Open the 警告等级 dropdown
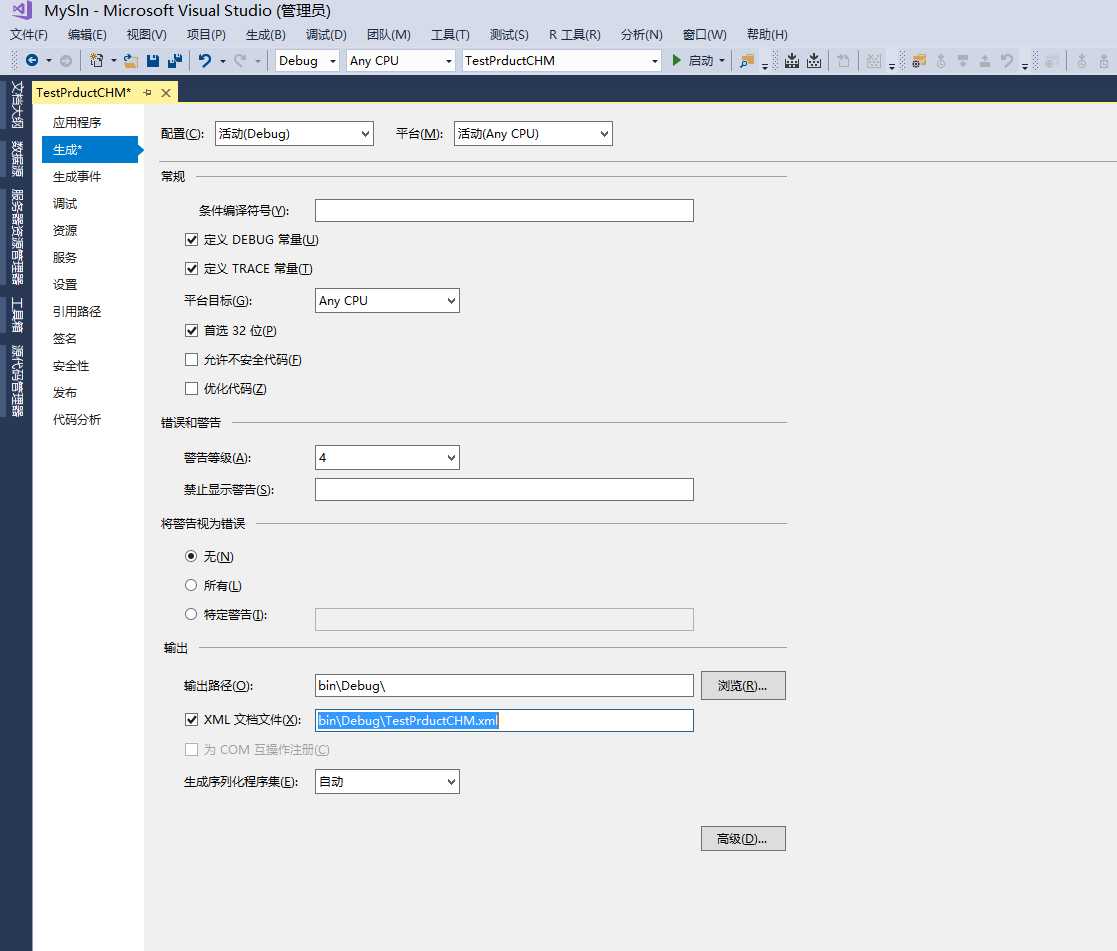 (x=388, y=458)
